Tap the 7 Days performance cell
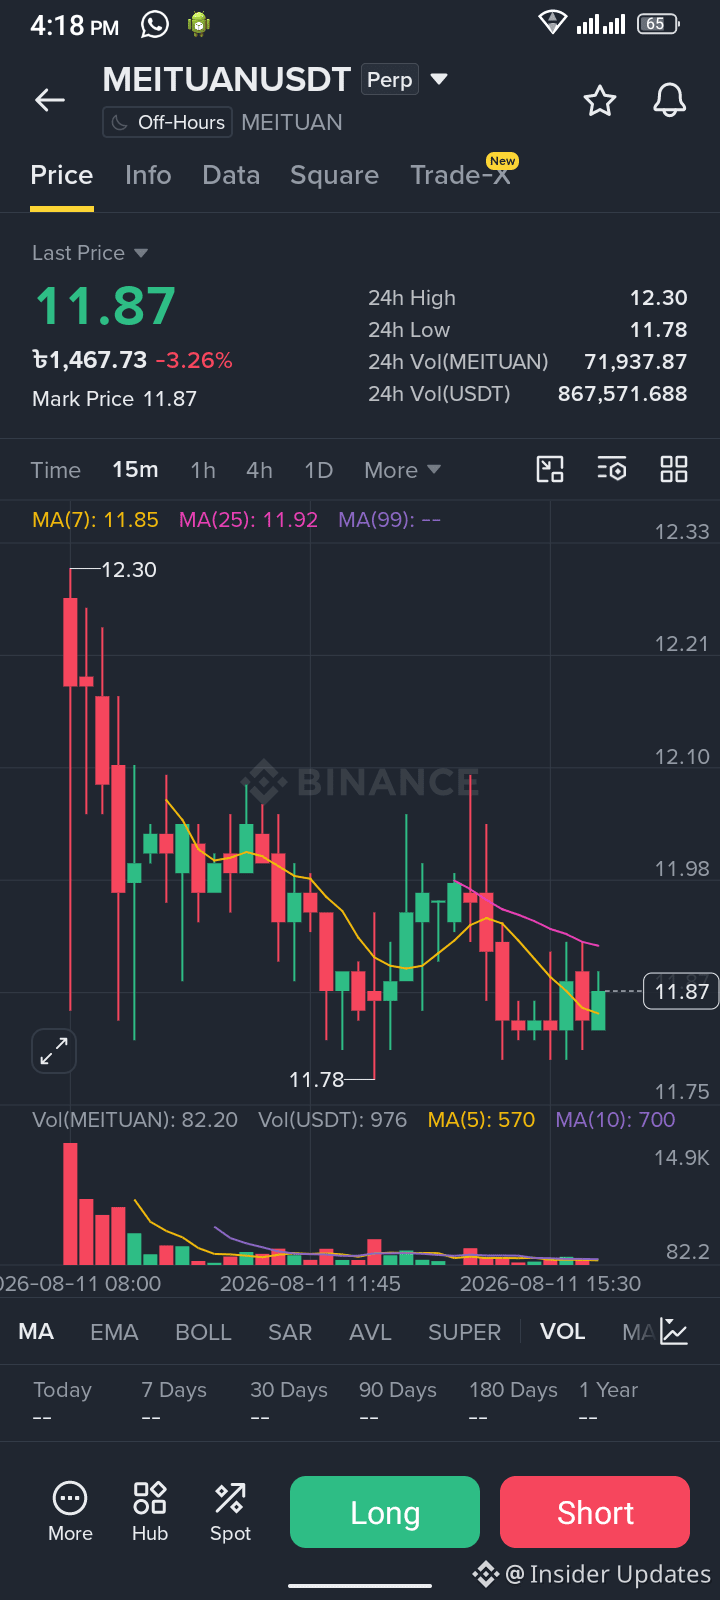Screen dimensions: 720x1600 tap(174, 1403)
